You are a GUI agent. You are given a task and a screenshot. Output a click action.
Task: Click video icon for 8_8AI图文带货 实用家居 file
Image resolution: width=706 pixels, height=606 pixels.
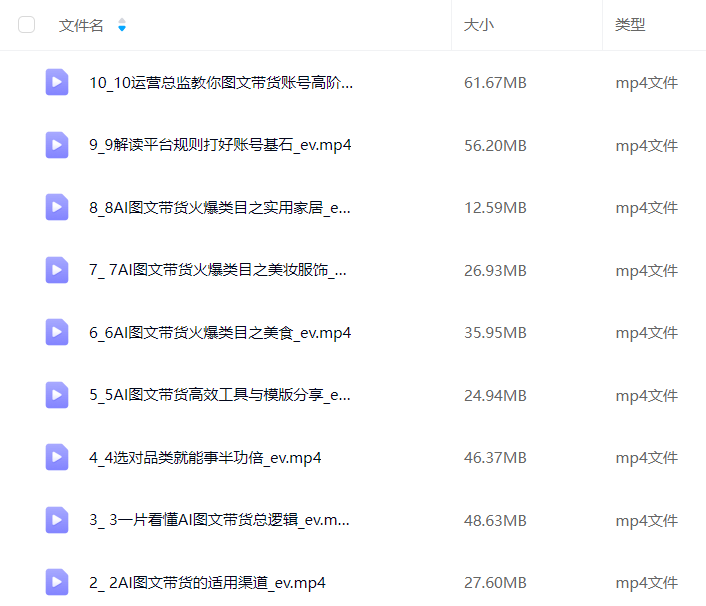pyautogui.click(x=57, y=207)
